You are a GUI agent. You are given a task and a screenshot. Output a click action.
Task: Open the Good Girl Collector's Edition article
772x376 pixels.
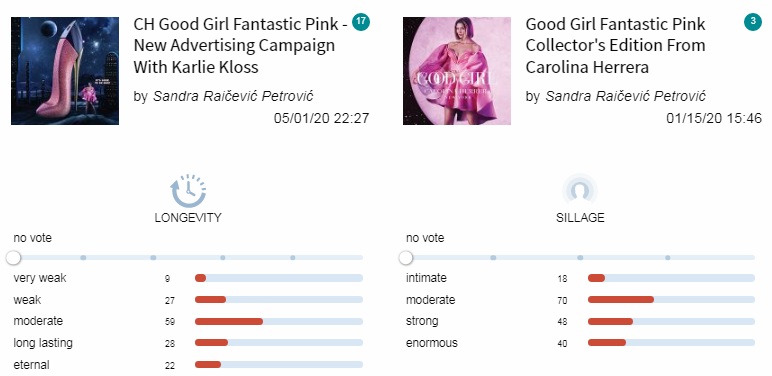[615, 45]
